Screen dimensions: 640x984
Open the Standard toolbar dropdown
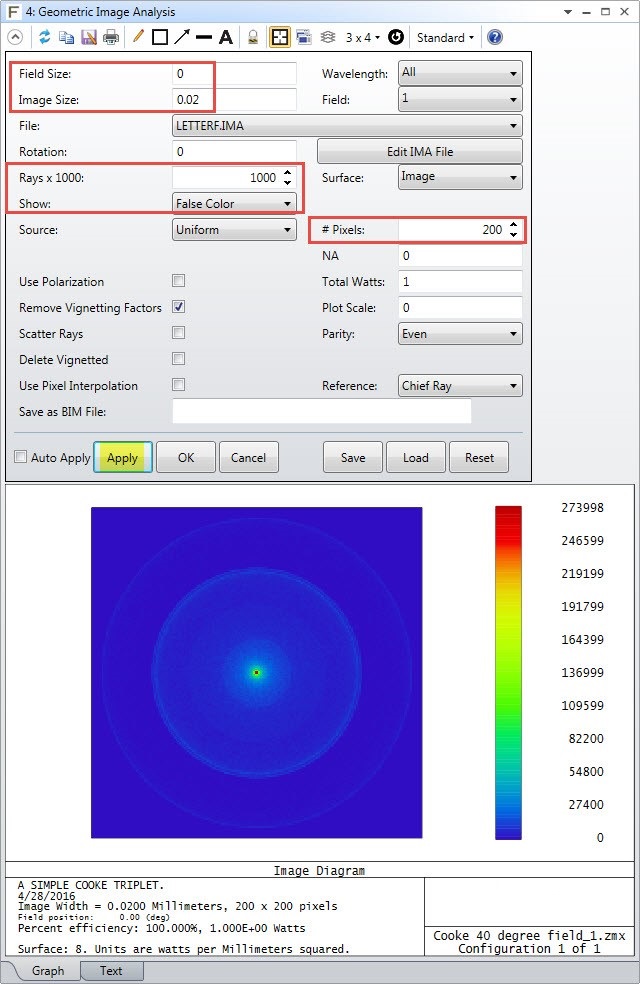[445, 38]
